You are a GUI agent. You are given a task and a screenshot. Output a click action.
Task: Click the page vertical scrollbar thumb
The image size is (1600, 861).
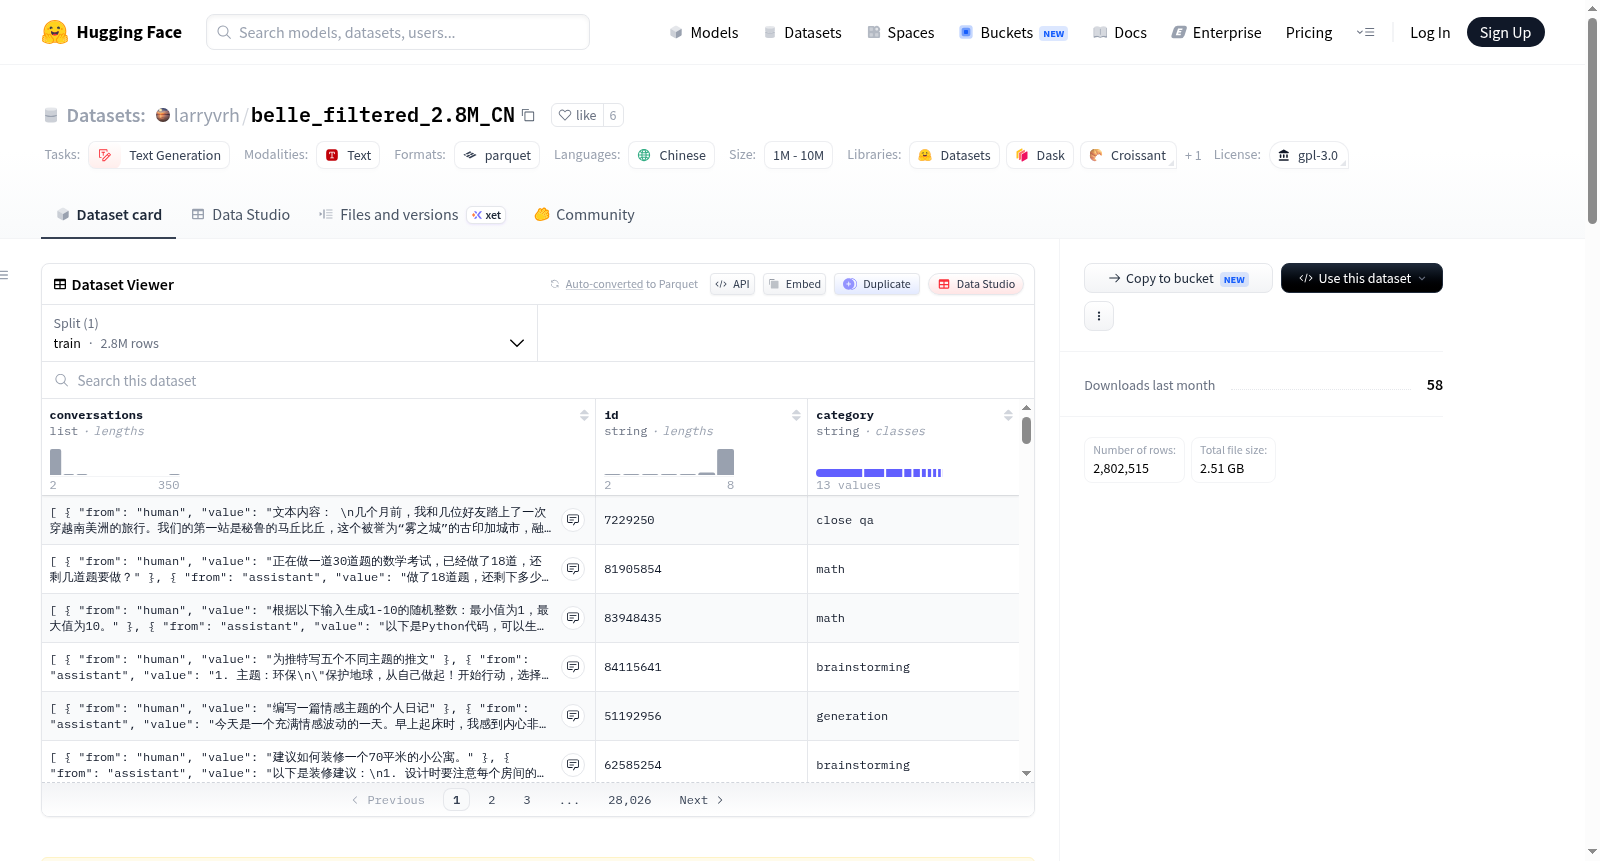1592,120
